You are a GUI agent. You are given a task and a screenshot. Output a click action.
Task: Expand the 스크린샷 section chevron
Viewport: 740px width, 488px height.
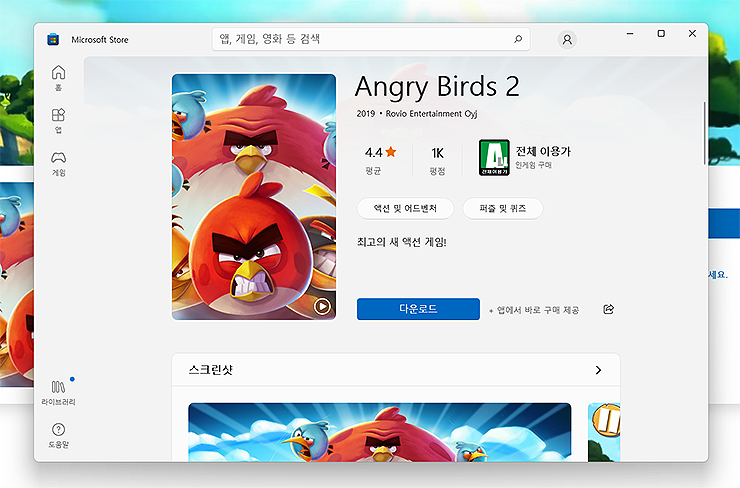coord(598,370)
